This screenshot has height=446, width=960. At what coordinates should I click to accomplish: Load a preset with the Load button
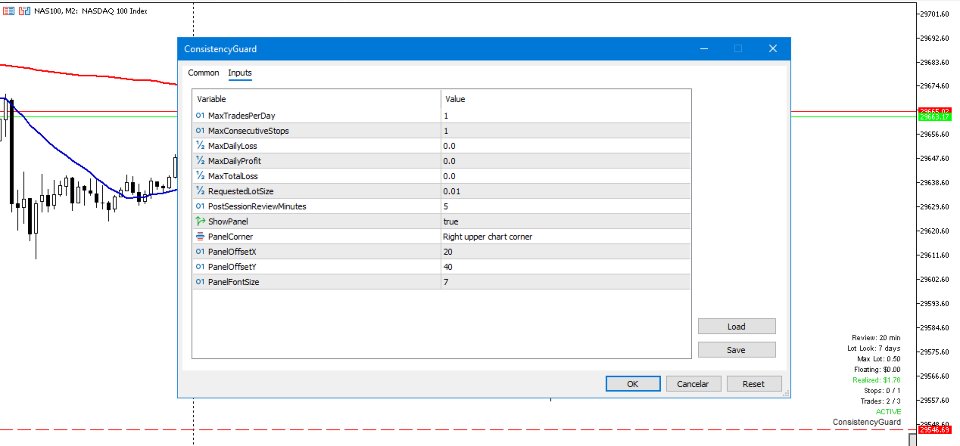pos(736,327)
